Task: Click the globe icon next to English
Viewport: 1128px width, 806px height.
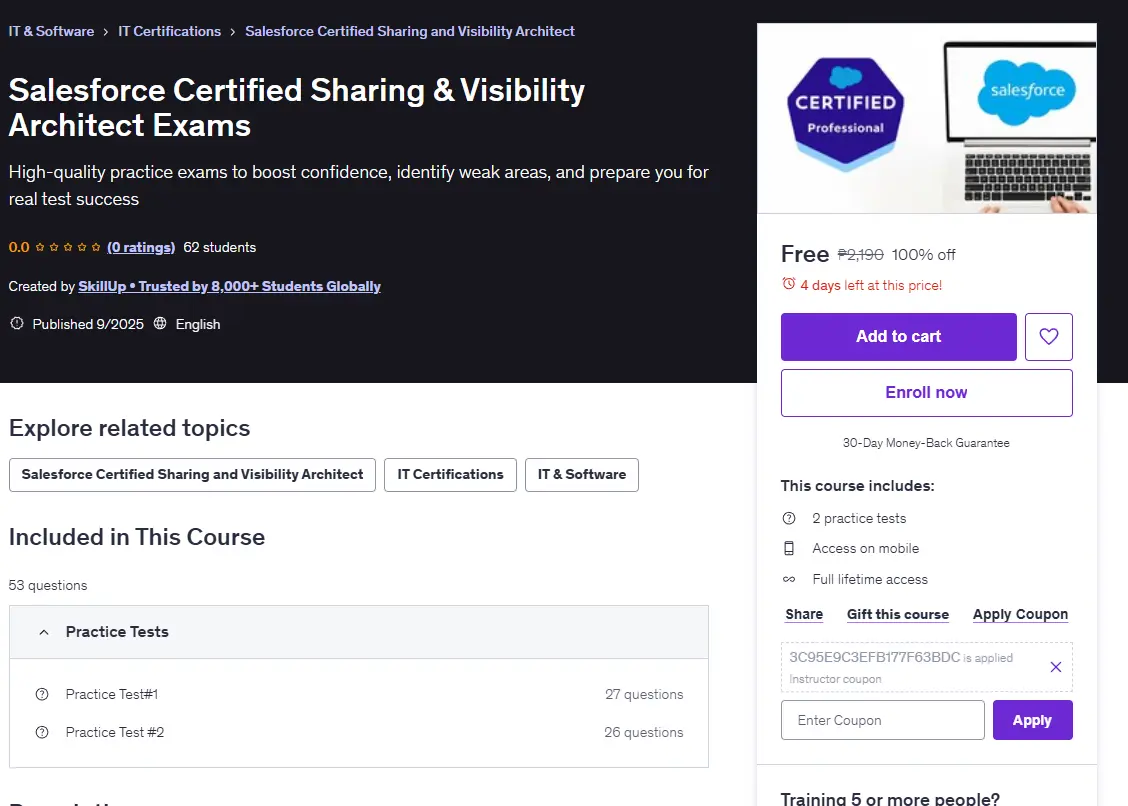Action: coord(160,324)
